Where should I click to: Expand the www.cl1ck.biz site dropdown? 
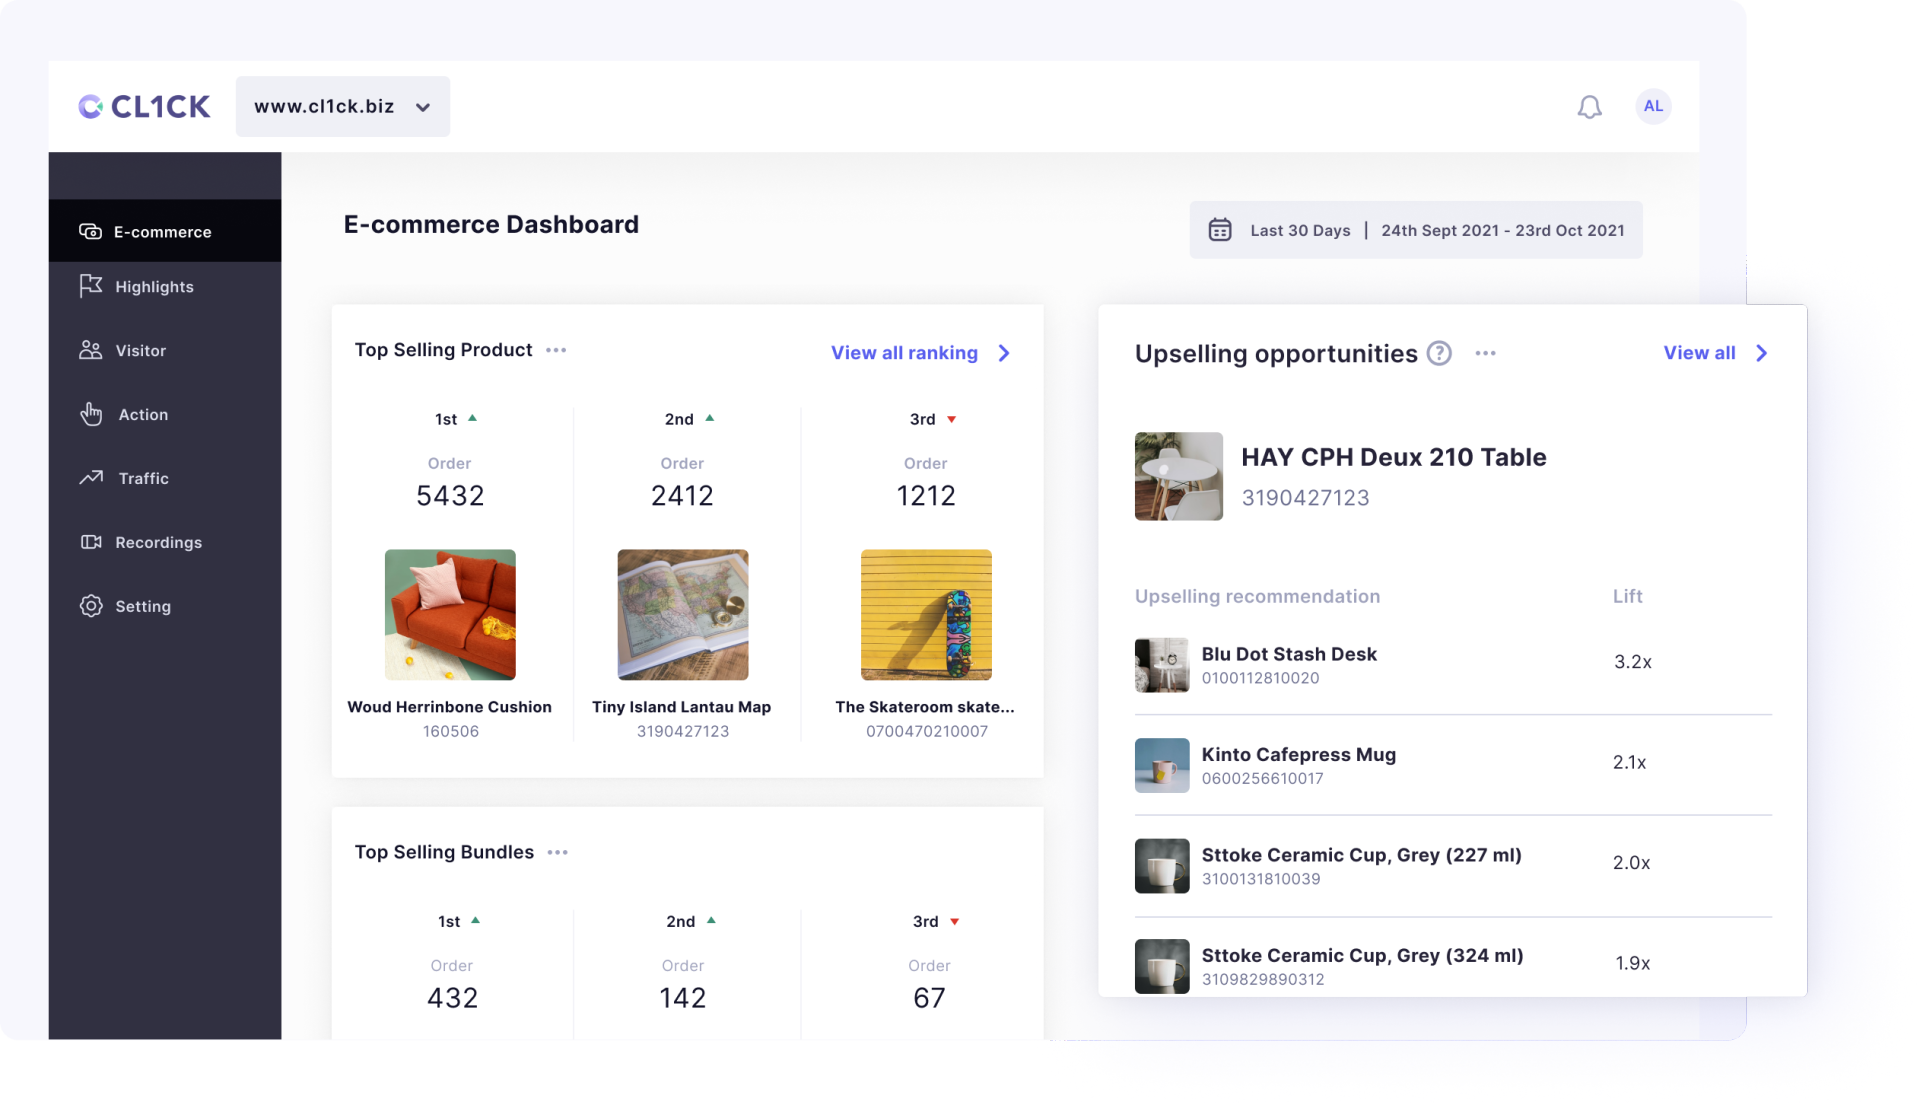(x=342, y=106)
